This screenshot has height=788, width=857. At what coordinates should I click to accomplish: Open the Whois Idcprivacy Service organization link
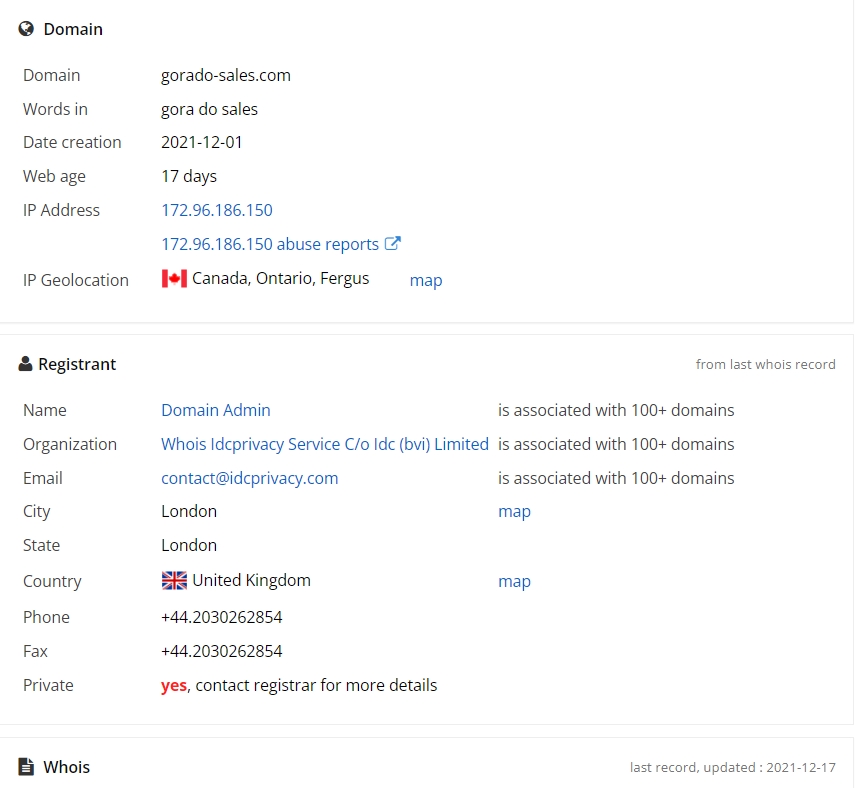(x=325, y=444)
